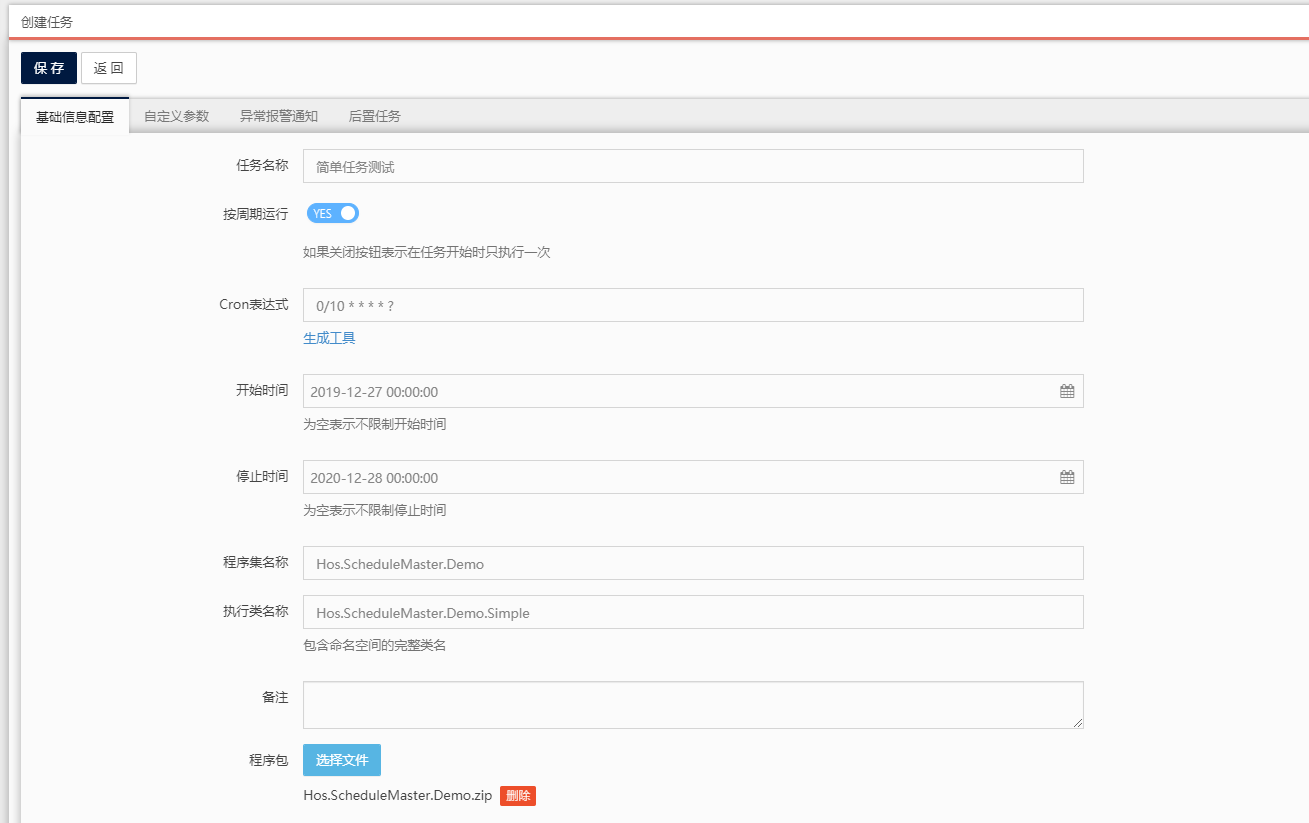Click the calendar icon in 开始时间 field

[1067, 392]
